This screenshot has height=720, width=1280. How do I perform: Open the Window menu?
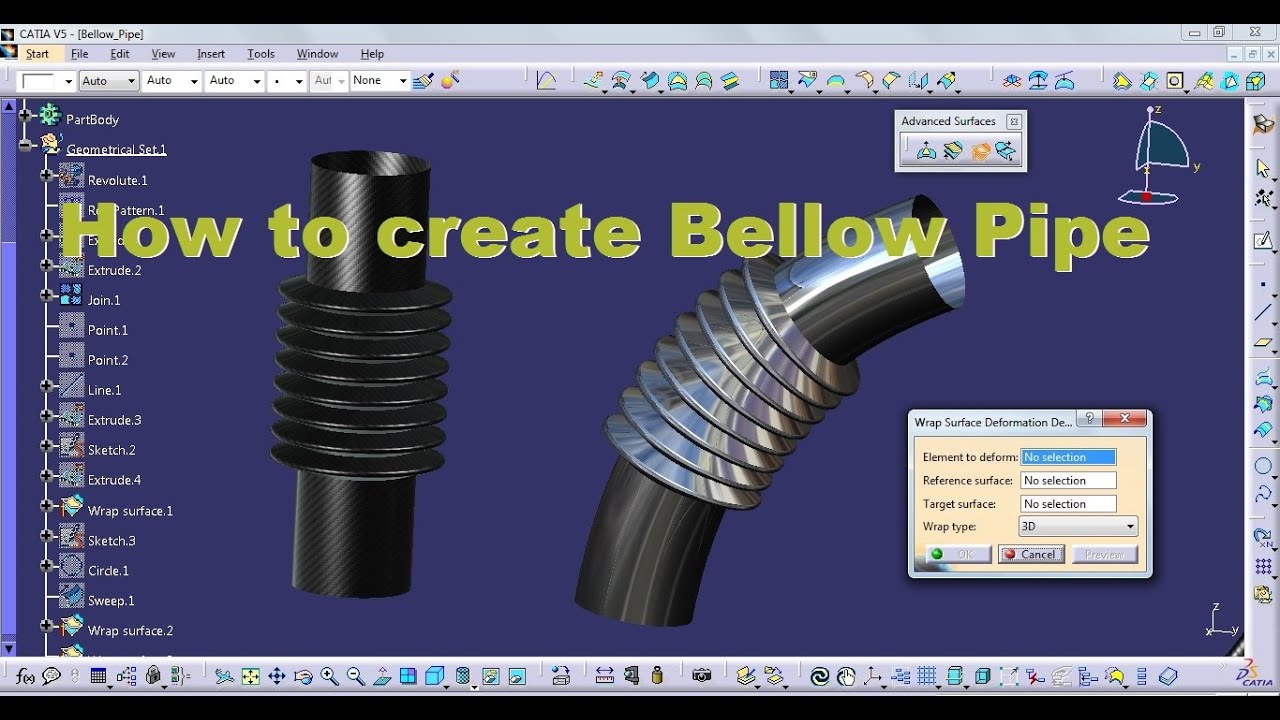click(317, 54)
